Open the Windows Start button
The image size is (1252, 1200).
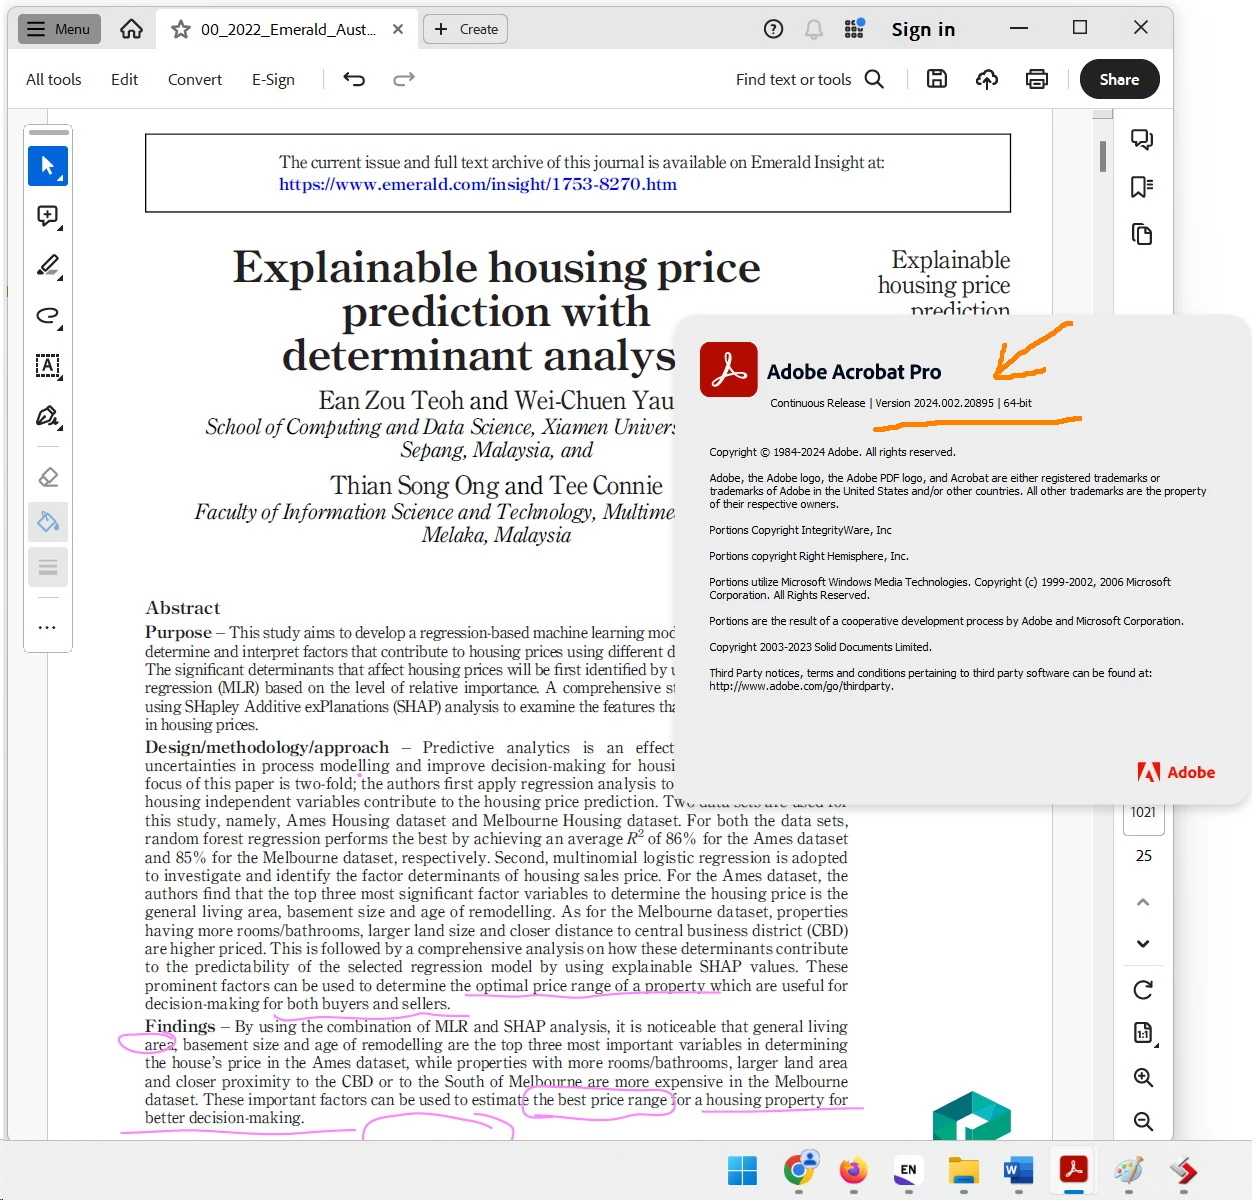tap(742, 1170)
